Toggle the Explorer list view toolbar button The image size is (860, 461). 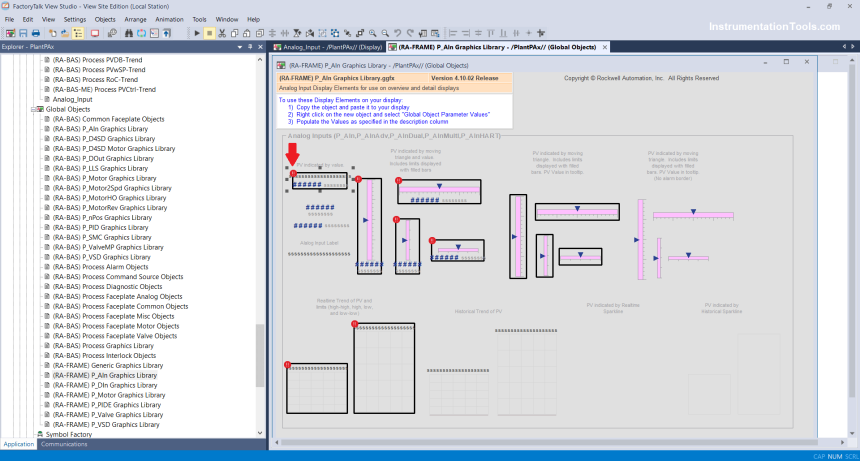click(x=78, y=33)
